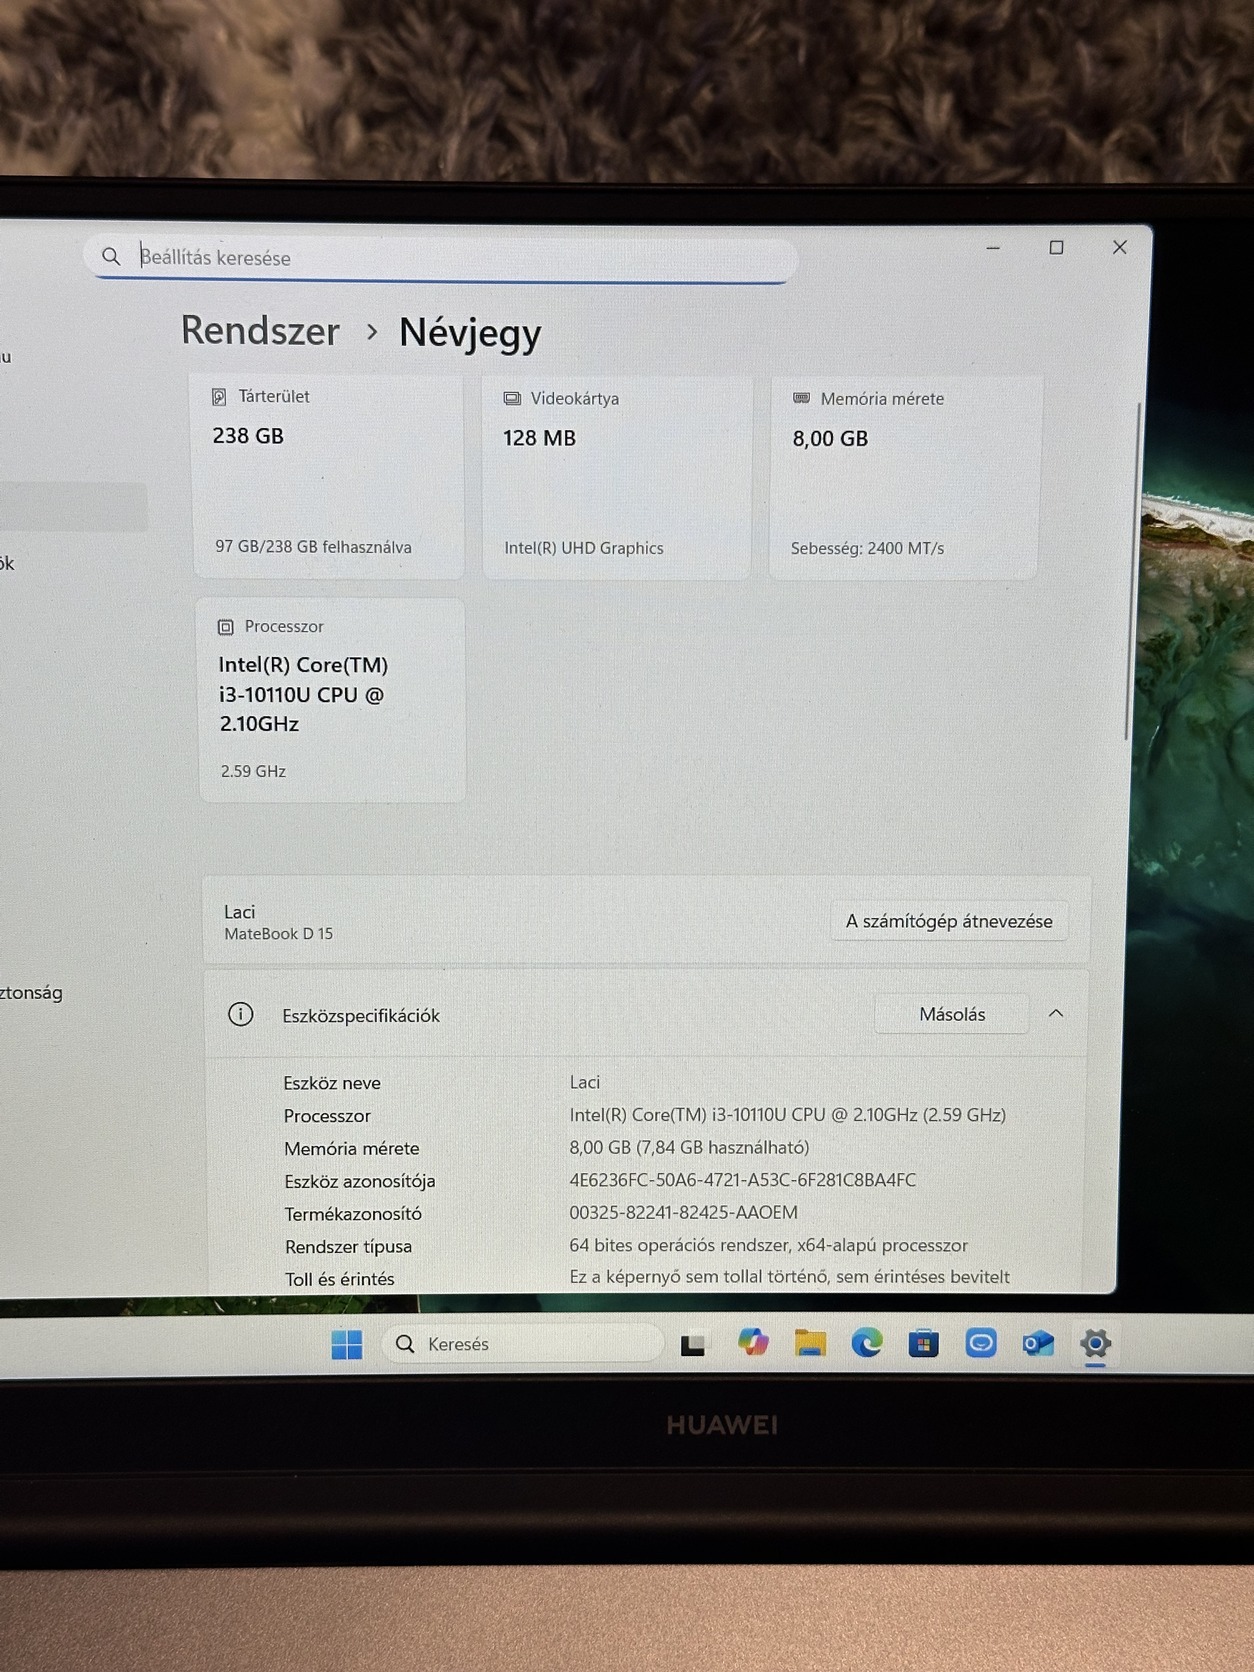
Task: Click the magnifier icon in settings search
Action: point(111,256)
